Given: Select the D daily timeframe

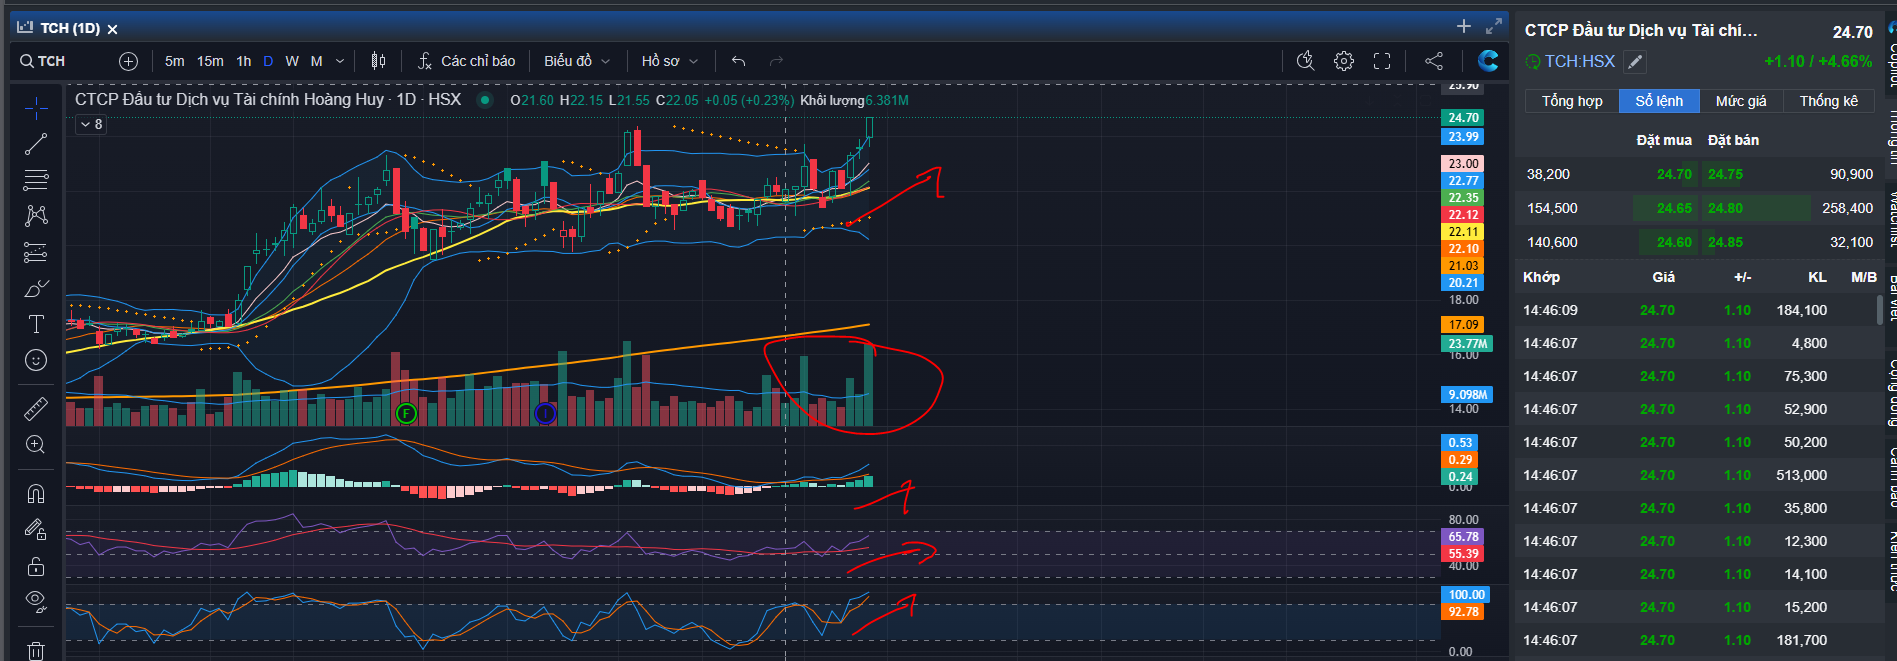Looking at the screenshot, I should tap(268, 61).
